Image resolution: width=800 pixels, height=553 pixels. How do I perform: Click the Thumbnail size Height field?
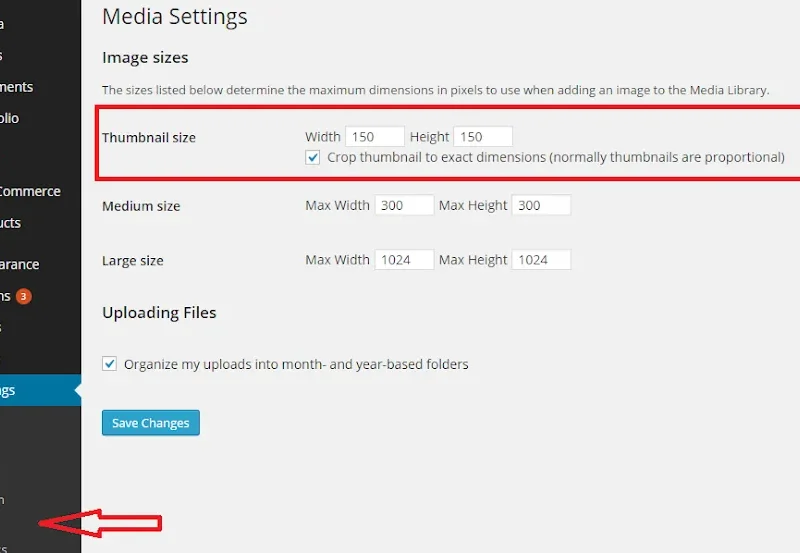click(x=482, y=137)
